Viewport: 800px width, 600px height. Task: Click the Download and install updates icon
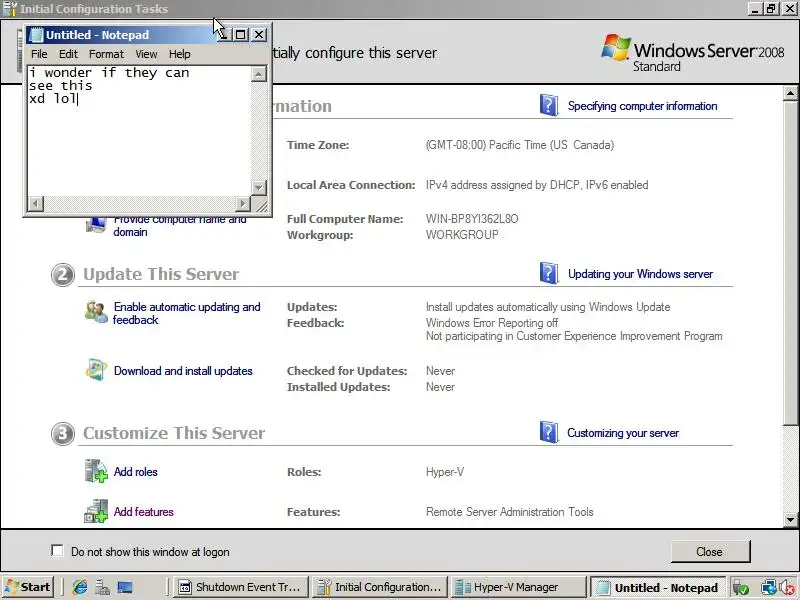click(x=96, y=370)
